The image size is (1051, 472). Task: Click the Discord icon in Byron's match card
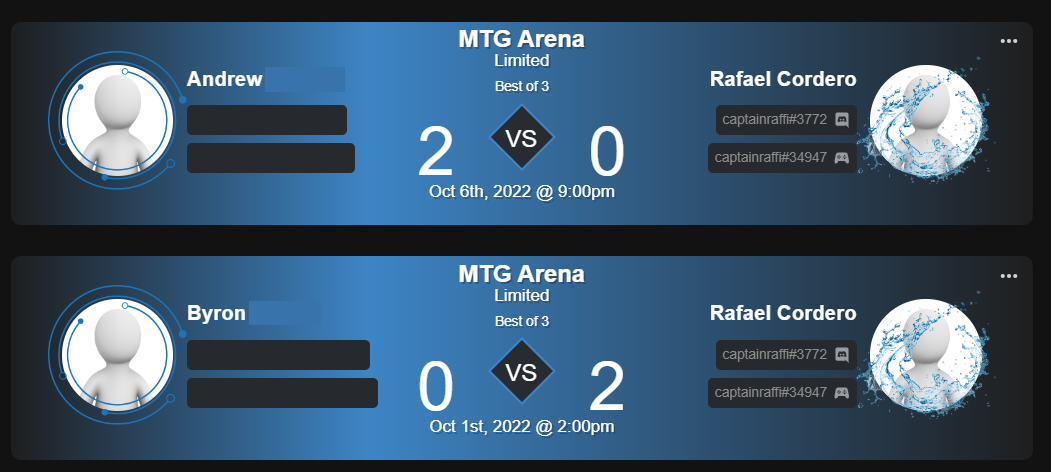tap(842, 355)
